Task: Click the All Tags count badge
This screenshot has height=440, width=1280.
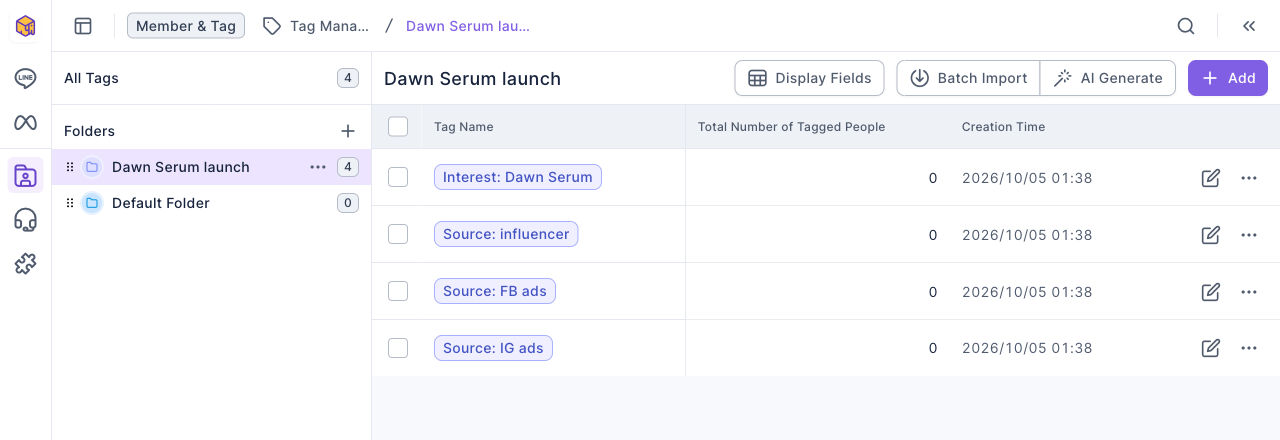Action: [348, 78]
